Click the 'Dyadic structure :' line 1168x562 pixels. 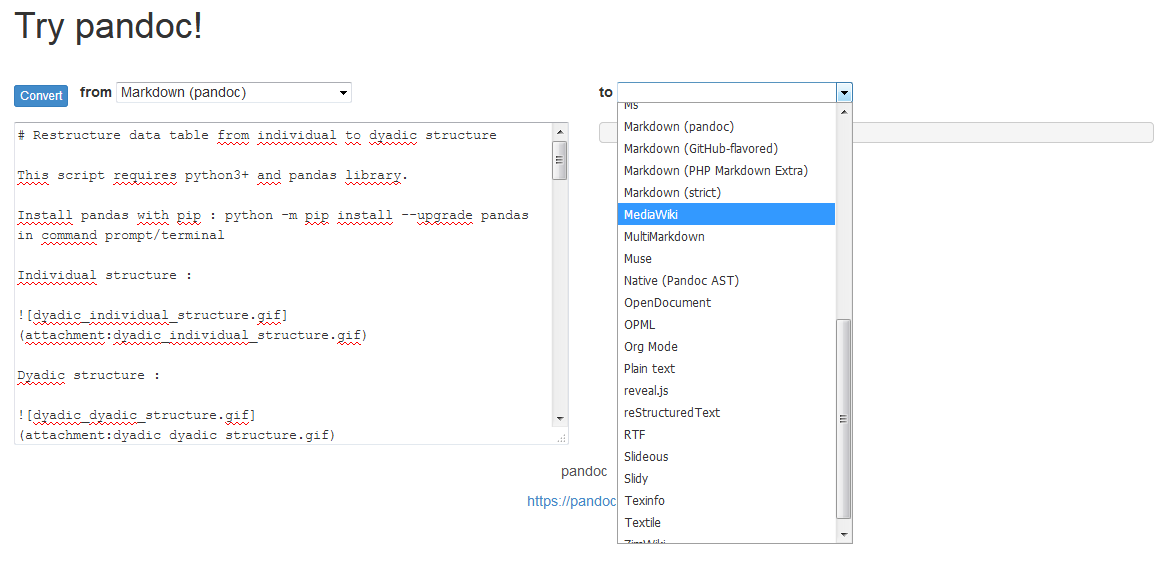tap(89, 375)
